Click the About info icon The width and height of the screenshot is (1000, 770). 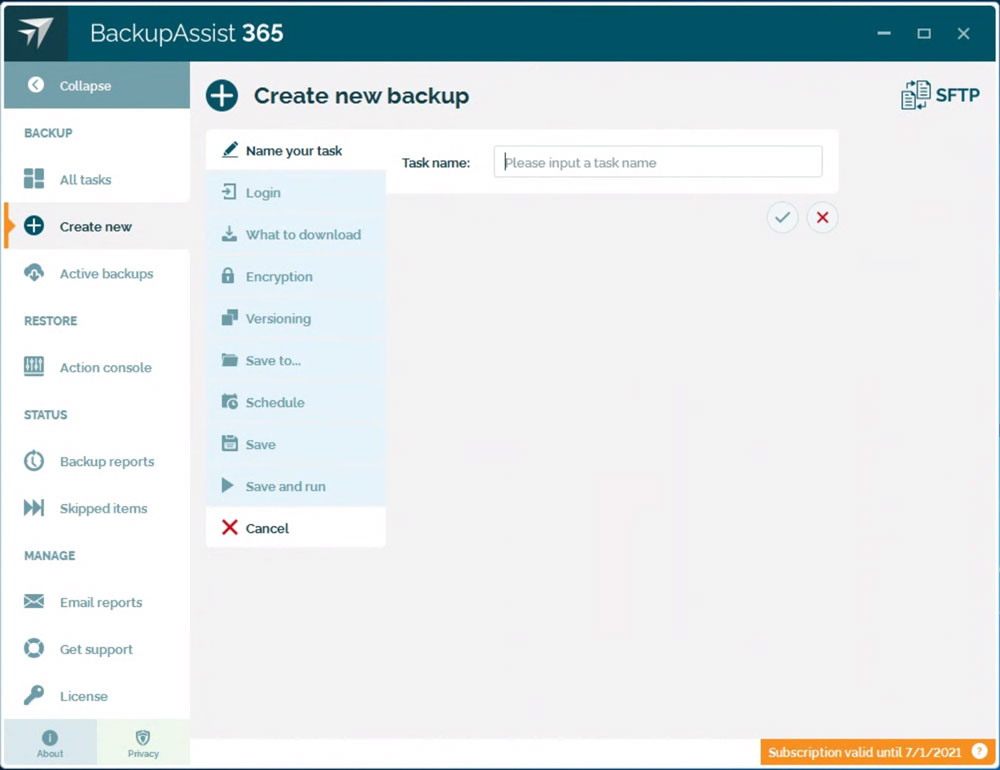[x=50, y=737]
